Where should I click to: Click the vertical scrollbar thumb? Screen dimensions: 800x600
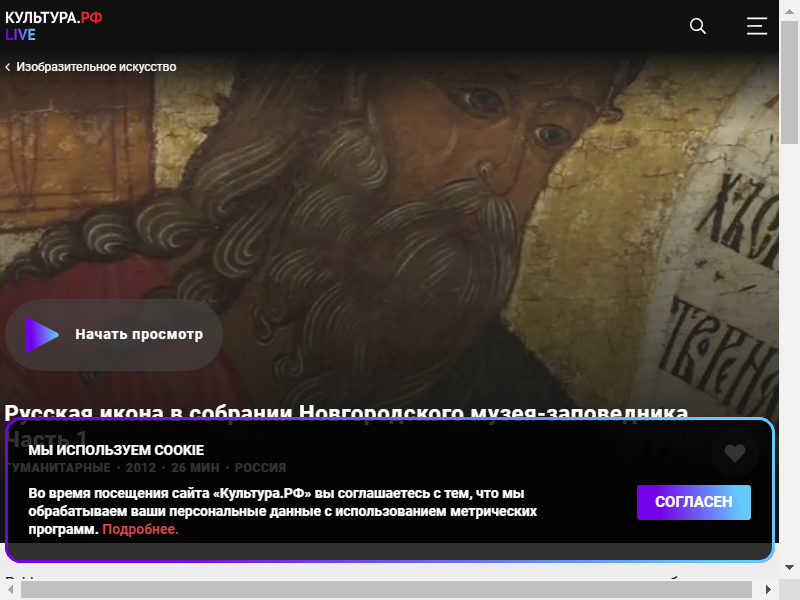click(x=789, y=83)
